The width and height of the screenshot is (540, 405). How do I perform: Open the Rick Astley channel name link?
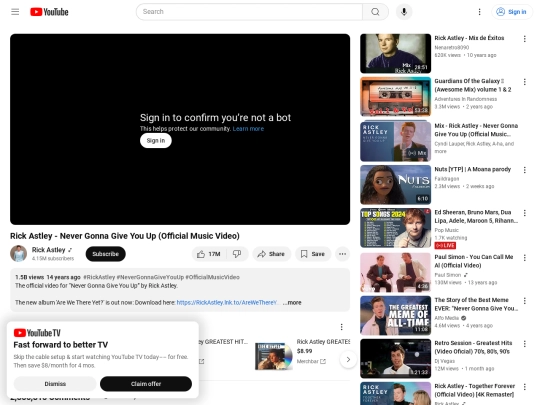[x=49, y=250]
